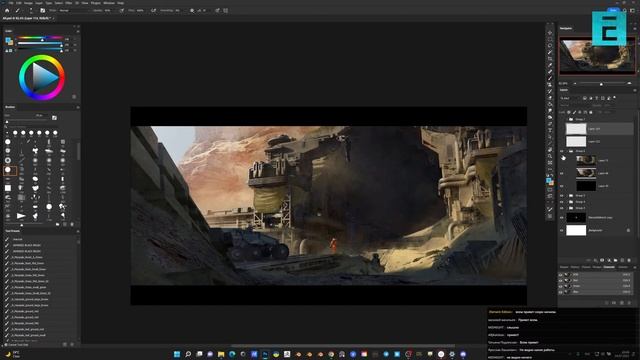Viewport: 640px width, 360px height.
Task: Pick a color in the color wheel triangle
Action: [44, 77]
